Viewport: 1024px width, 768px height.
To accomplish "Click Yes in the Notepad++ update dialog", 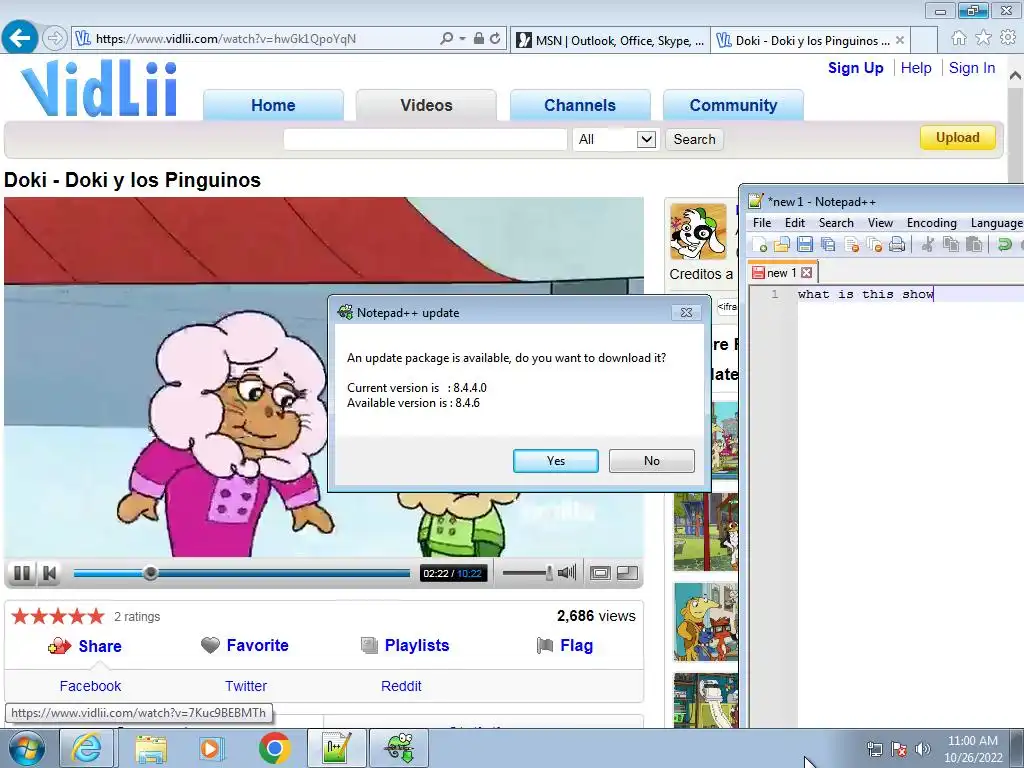I will 555,460.
